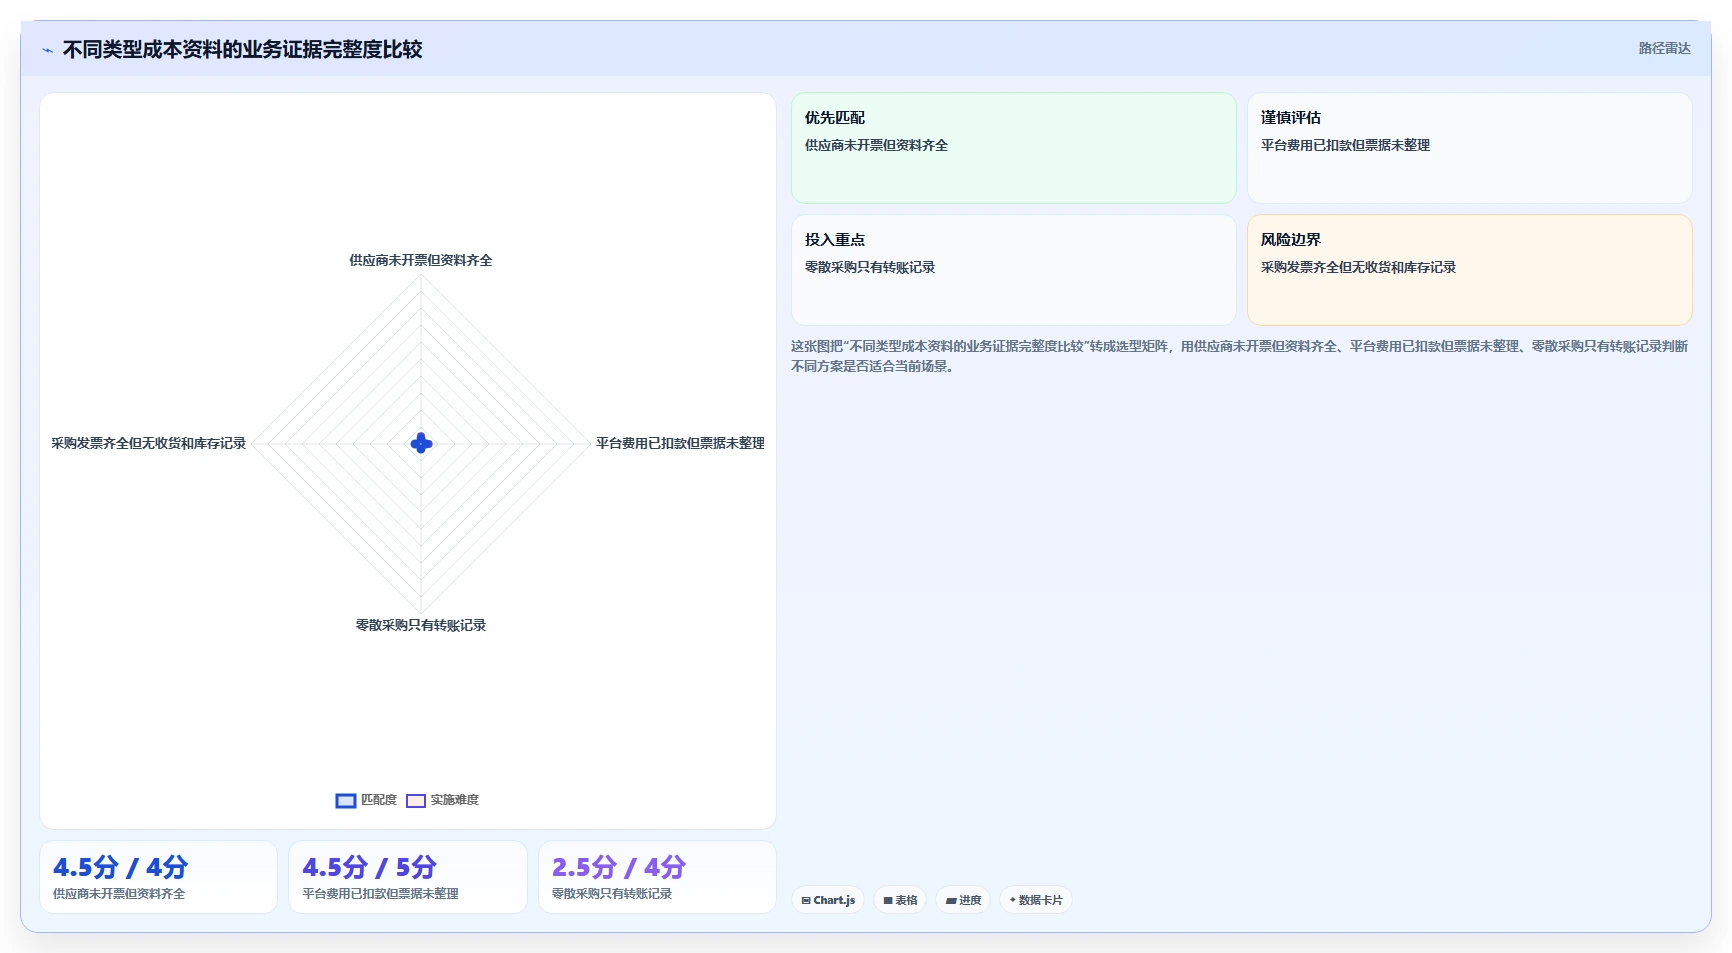The image size is (1732, 953).
Task: Click the description paragraph starting with 这张图把
Action: click(1240, 356)
